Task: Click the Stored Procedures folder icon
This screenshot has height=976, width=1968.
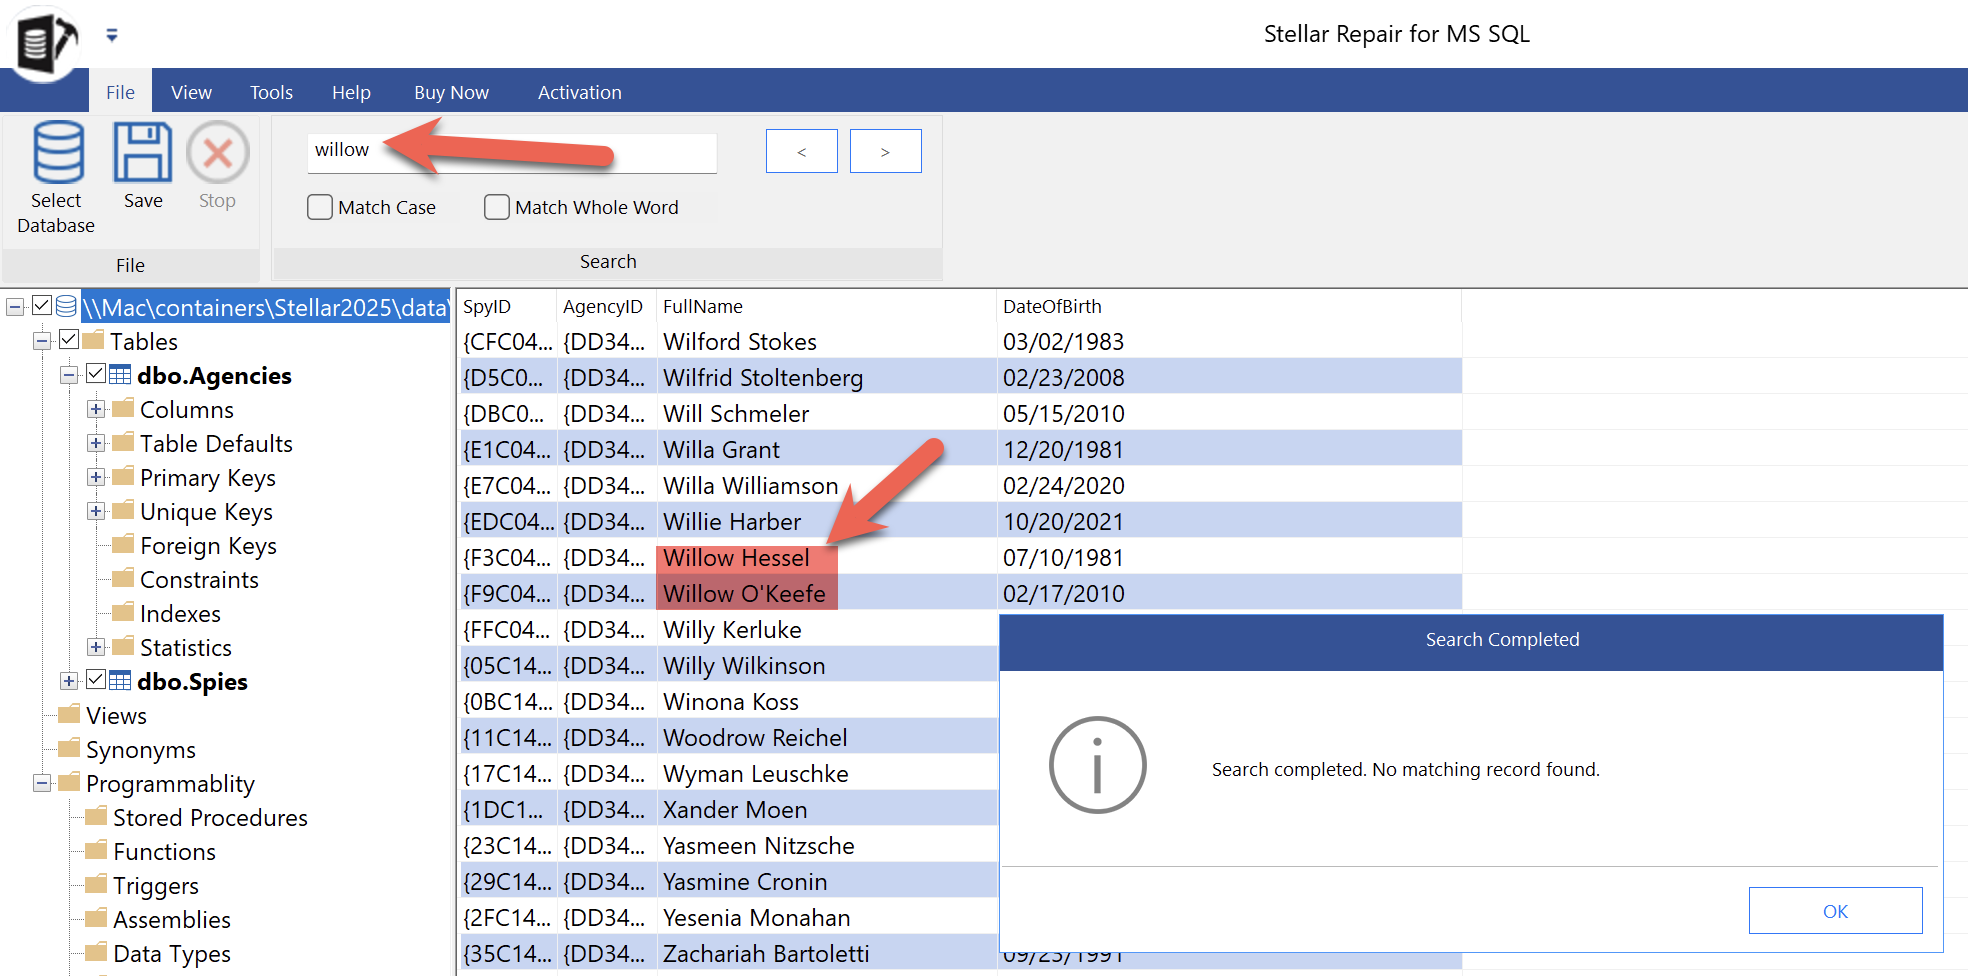Action: pos(97,816)
